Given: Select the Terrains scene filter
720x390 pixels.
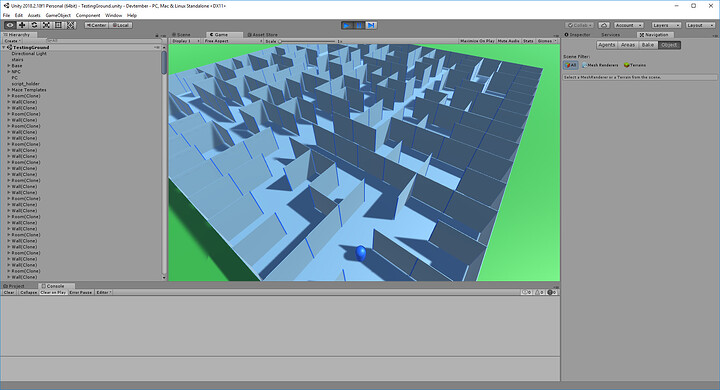Looking at the screenshot, I should coord(635,65).
